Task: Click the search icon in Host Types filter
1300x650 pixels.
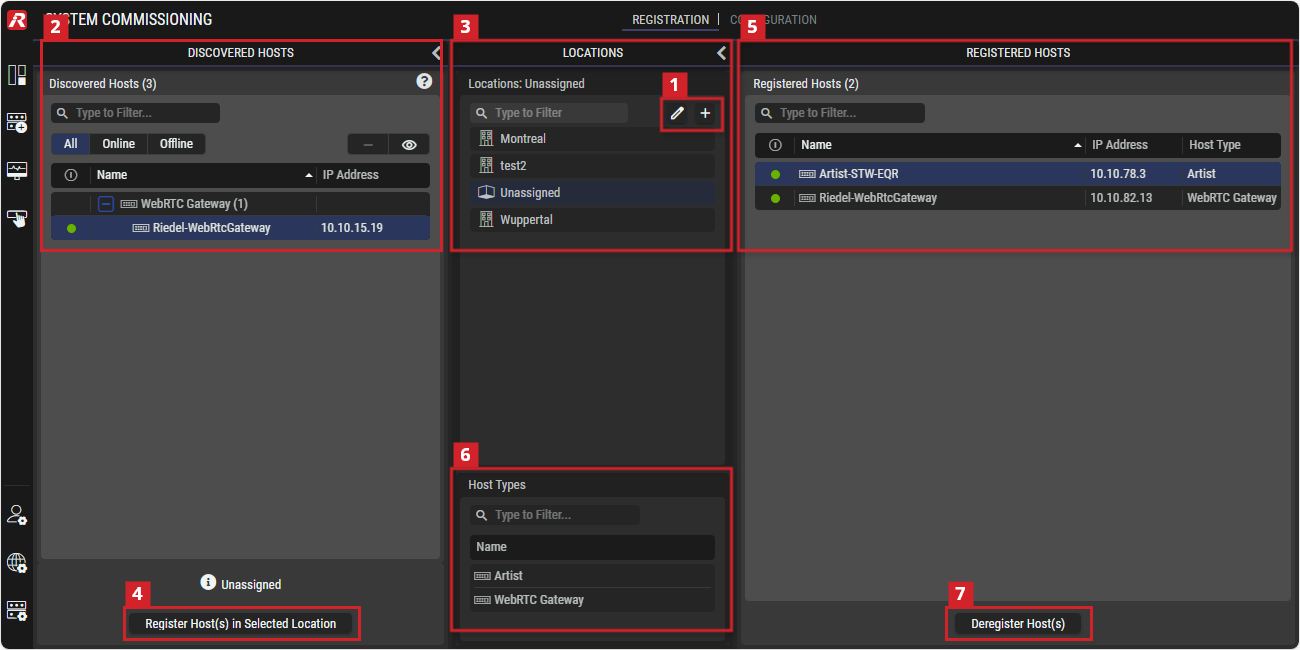Action: click(482, 515)
